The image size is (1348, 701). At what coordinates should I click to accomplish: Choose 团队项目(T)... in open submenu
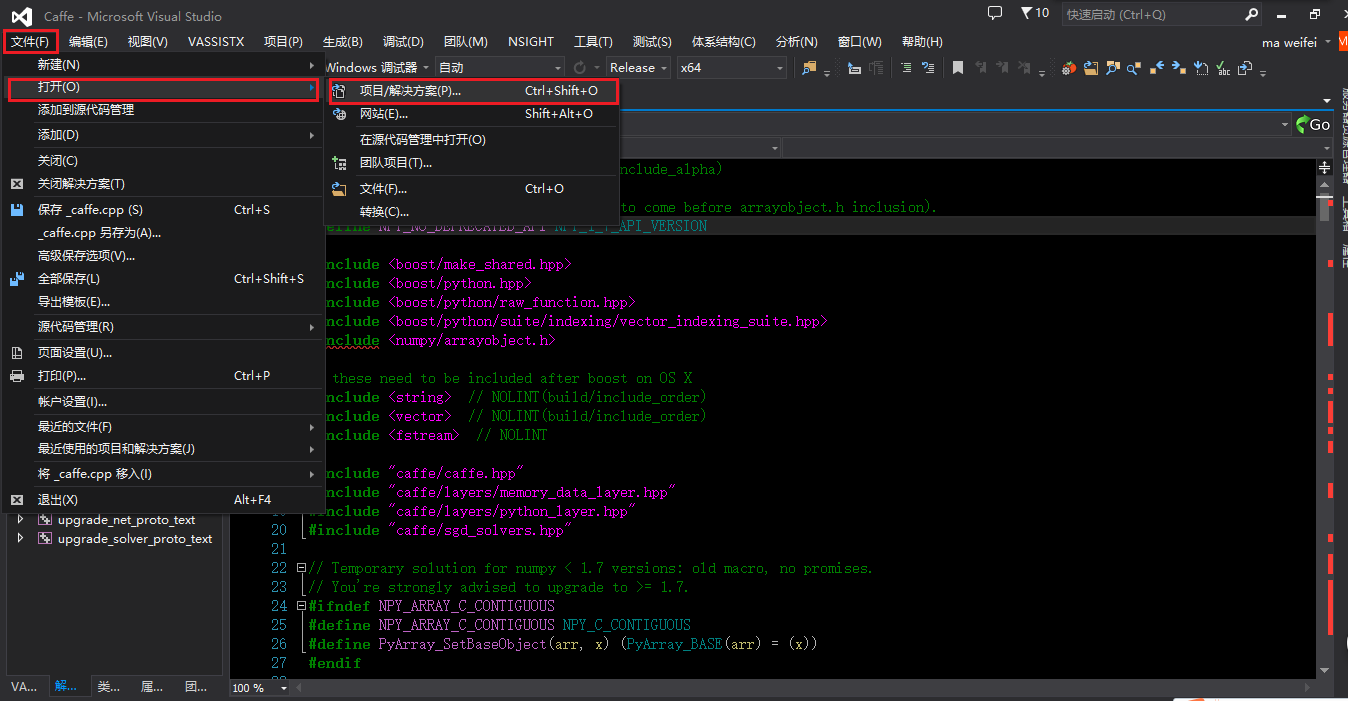click(x=473, y=163)
